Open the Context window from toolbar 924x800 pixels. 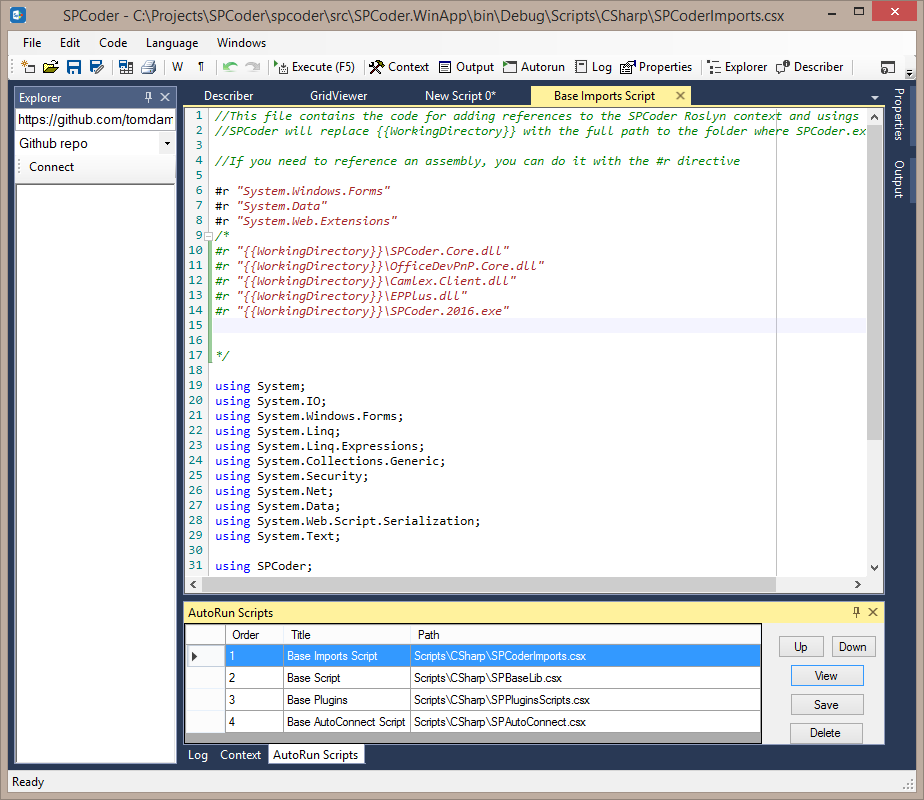point(399,67)
